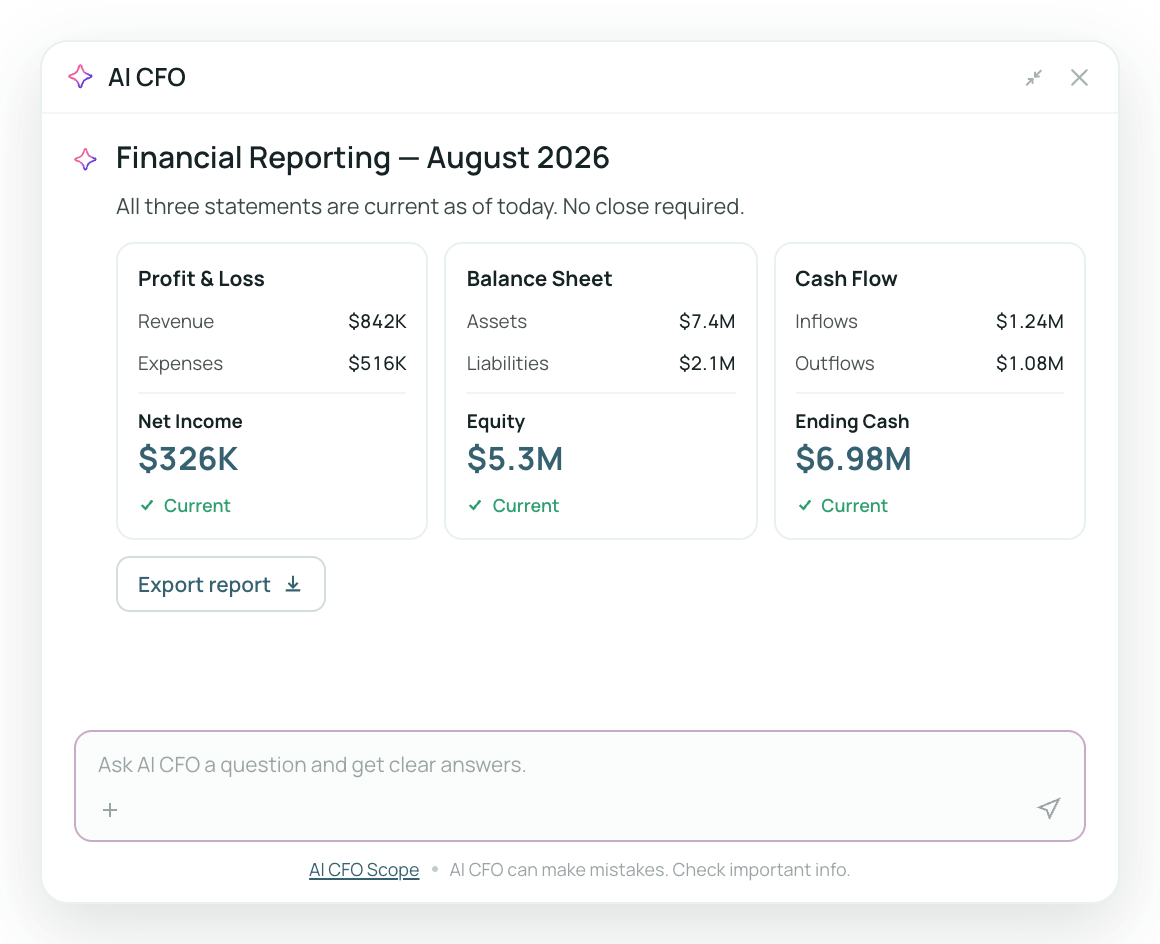Collapse the AI CFO panel with shrink icon

coord(1033,78)
